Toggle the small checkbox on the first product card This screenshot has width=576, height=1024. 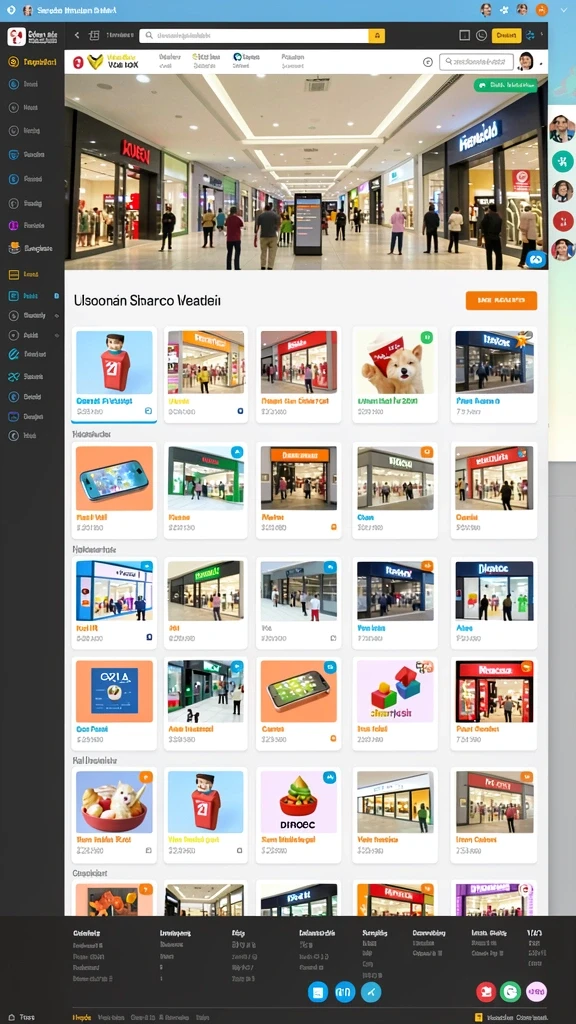click(x=148, y=411)
